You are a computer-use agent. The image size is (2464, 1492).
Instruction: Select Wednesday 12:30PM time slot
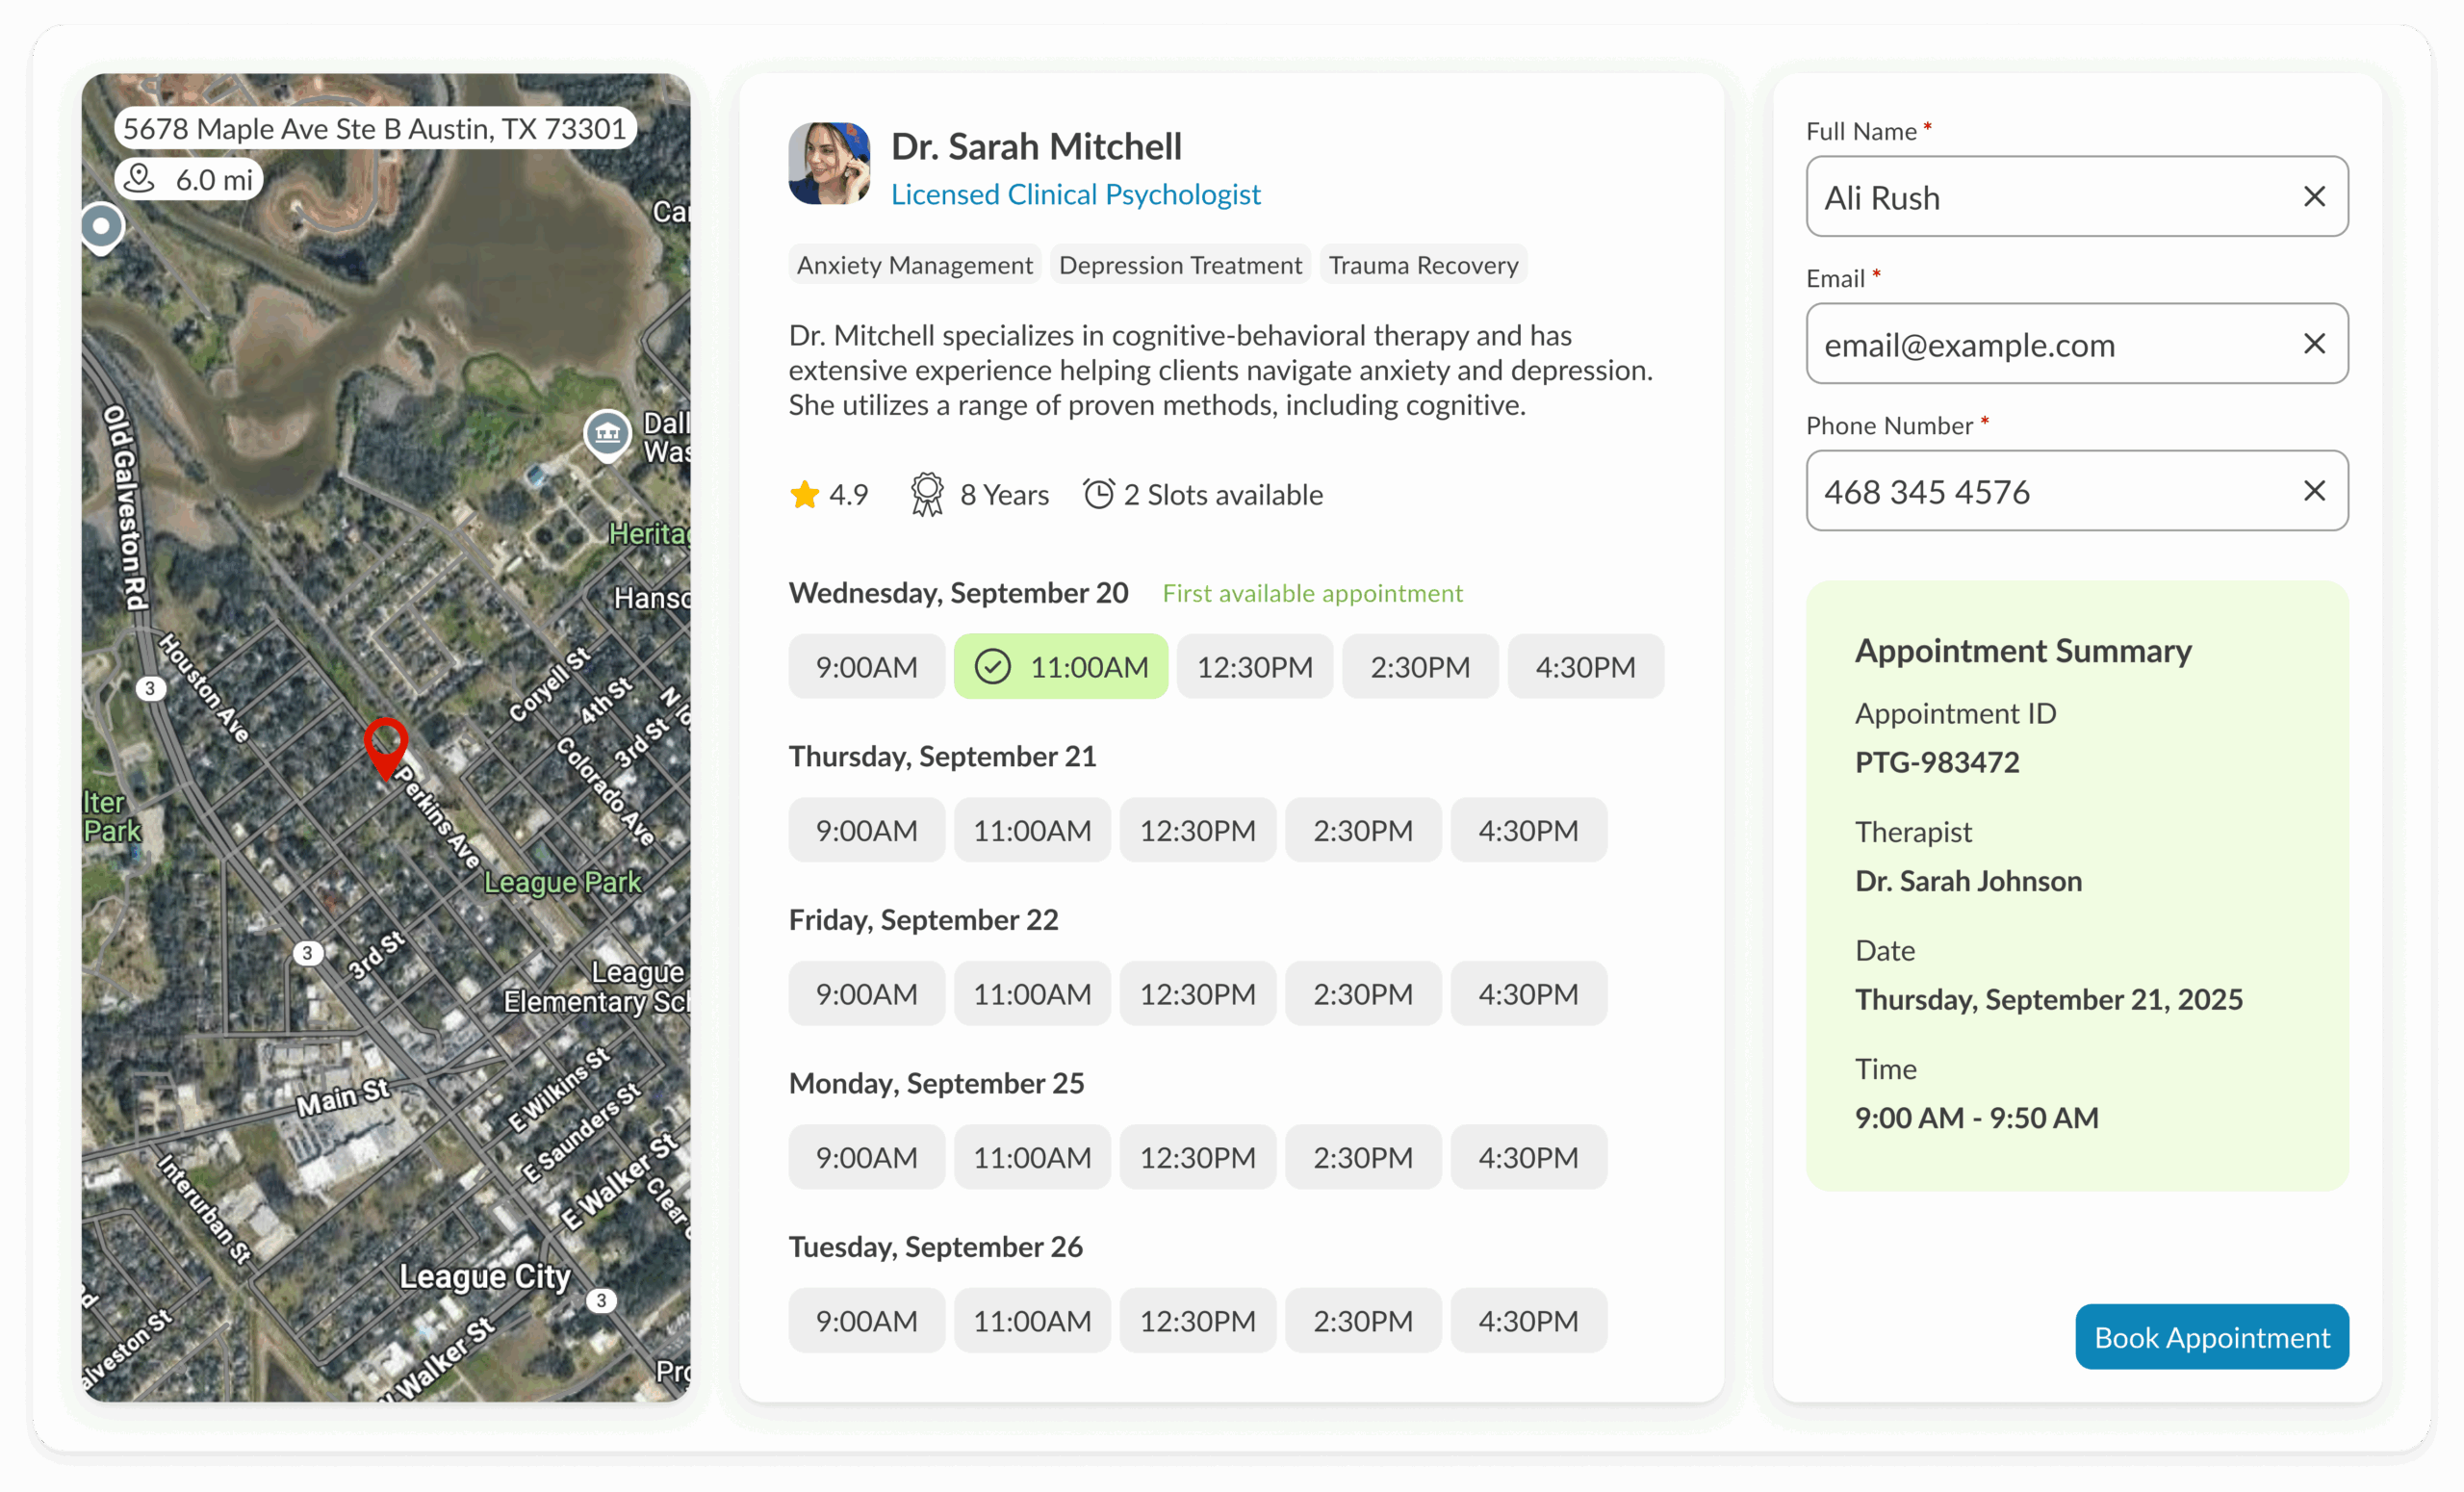[x=1254, y=666]
